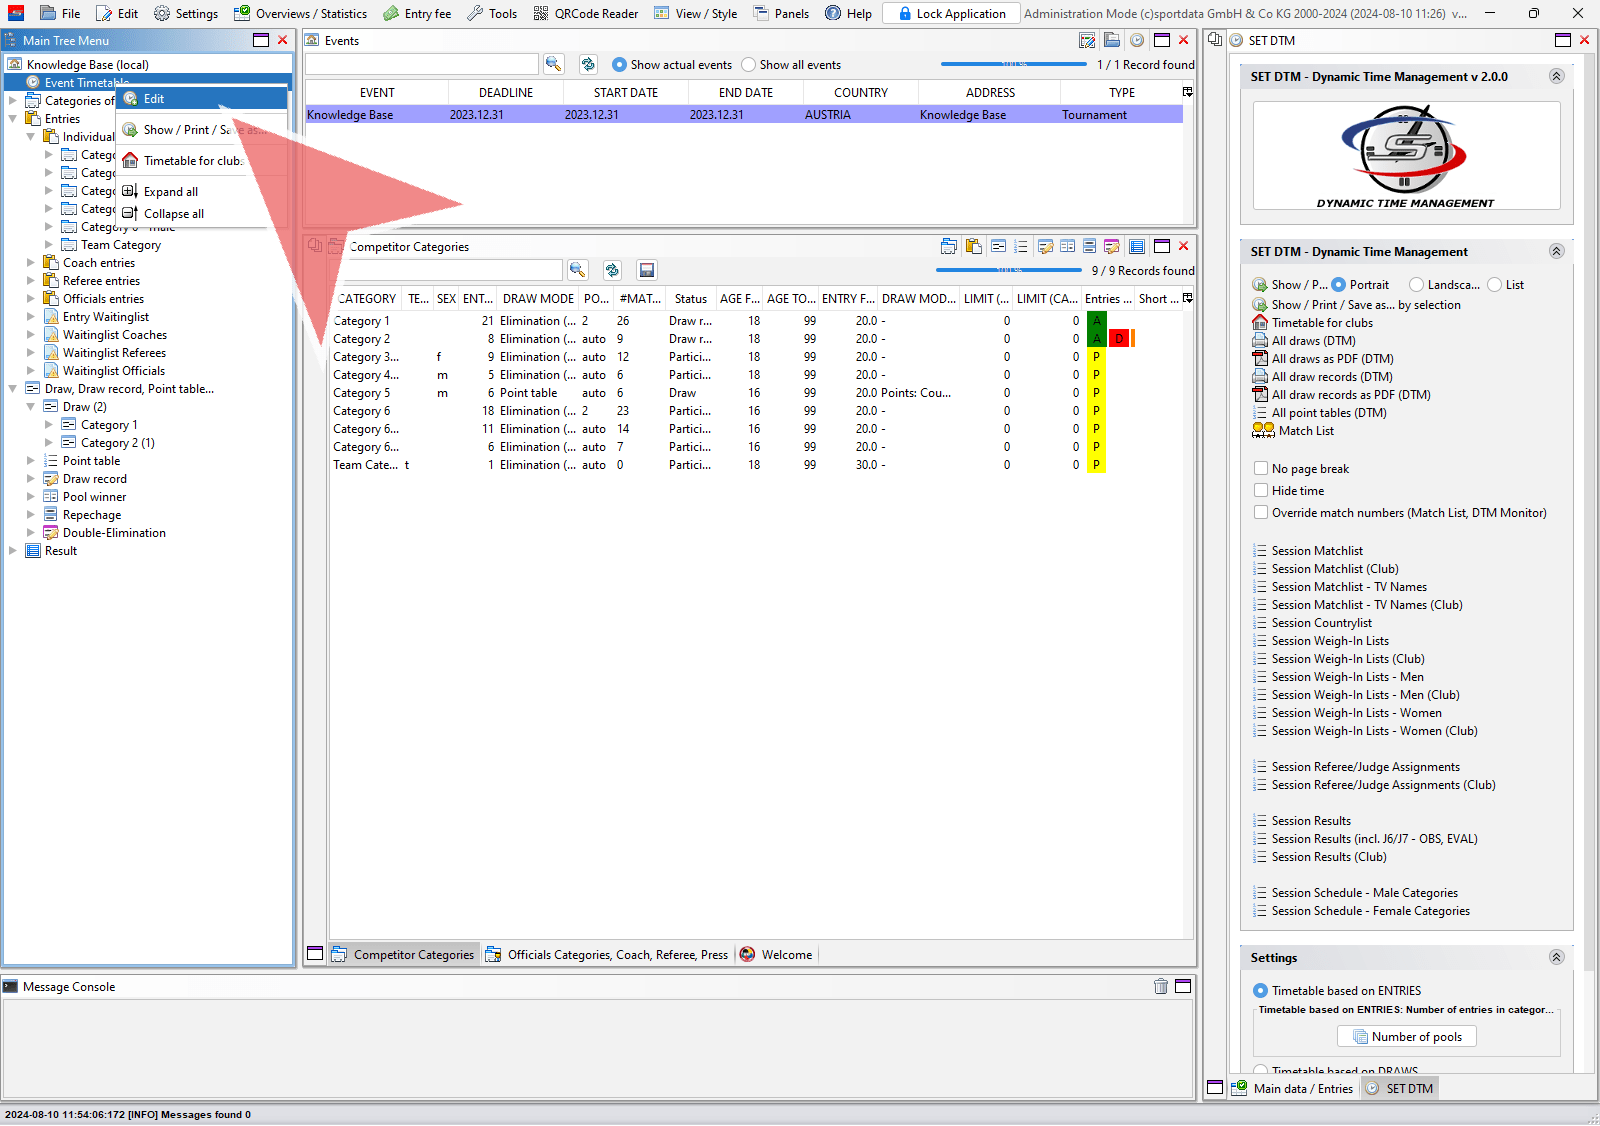The height and width of the screenshot is (1126, 1600).
Task: Click the save disk icon in Competitor Categories
Action: coord(647,270)
